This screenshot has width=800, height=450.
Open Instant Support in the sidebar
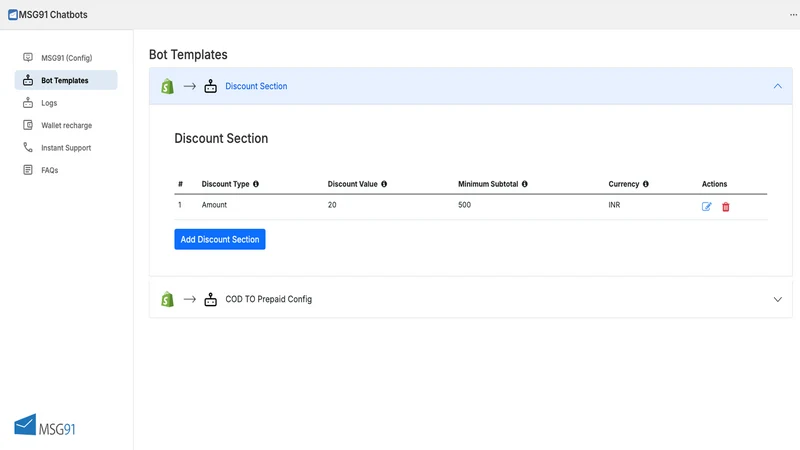[x=66, y=147]
